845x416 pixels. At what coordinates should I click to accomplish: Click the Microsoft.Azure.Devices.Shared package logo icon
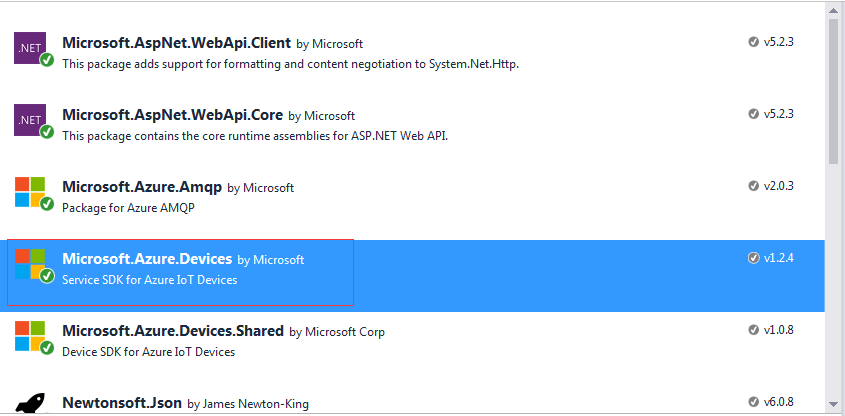(31, 336)
